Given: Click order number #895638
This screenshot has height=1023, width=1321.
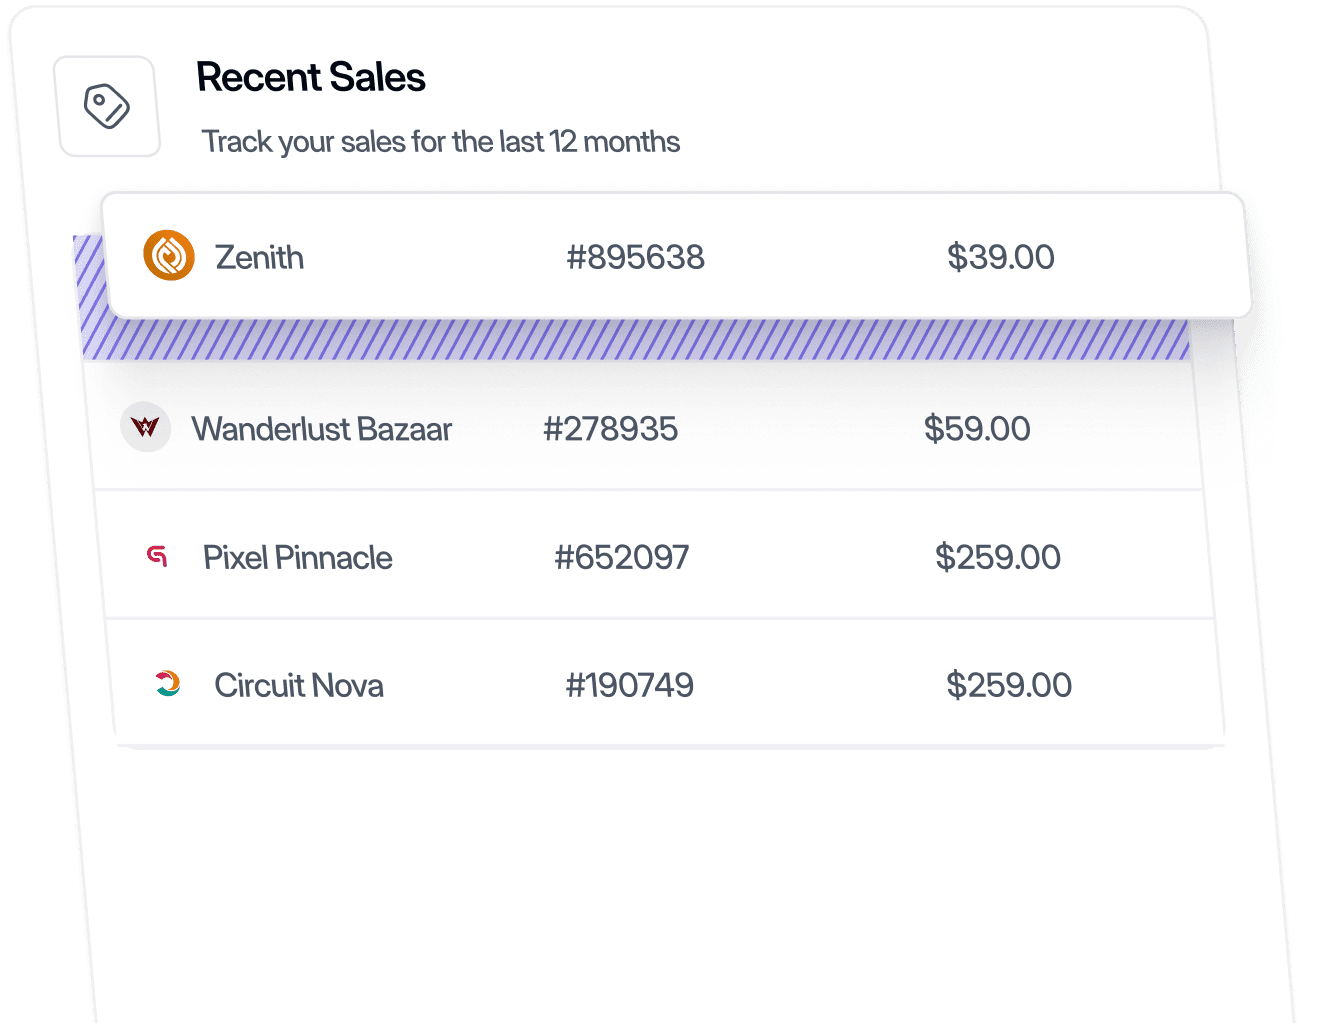Looking at the screenshot, I should click(x=635, y=257).
